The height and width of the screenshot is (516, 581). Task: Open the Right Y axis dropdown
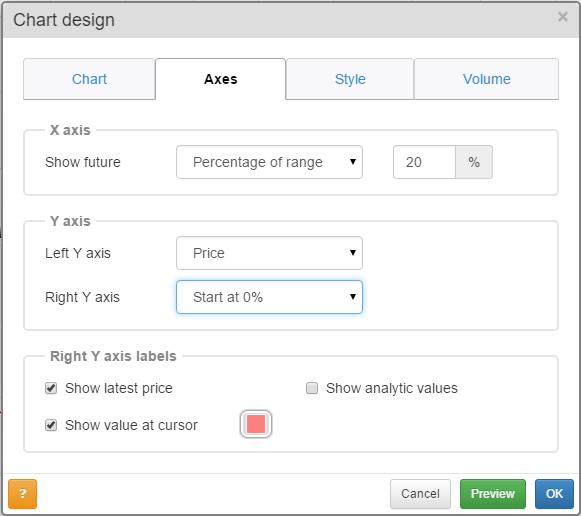coord(269,297)
